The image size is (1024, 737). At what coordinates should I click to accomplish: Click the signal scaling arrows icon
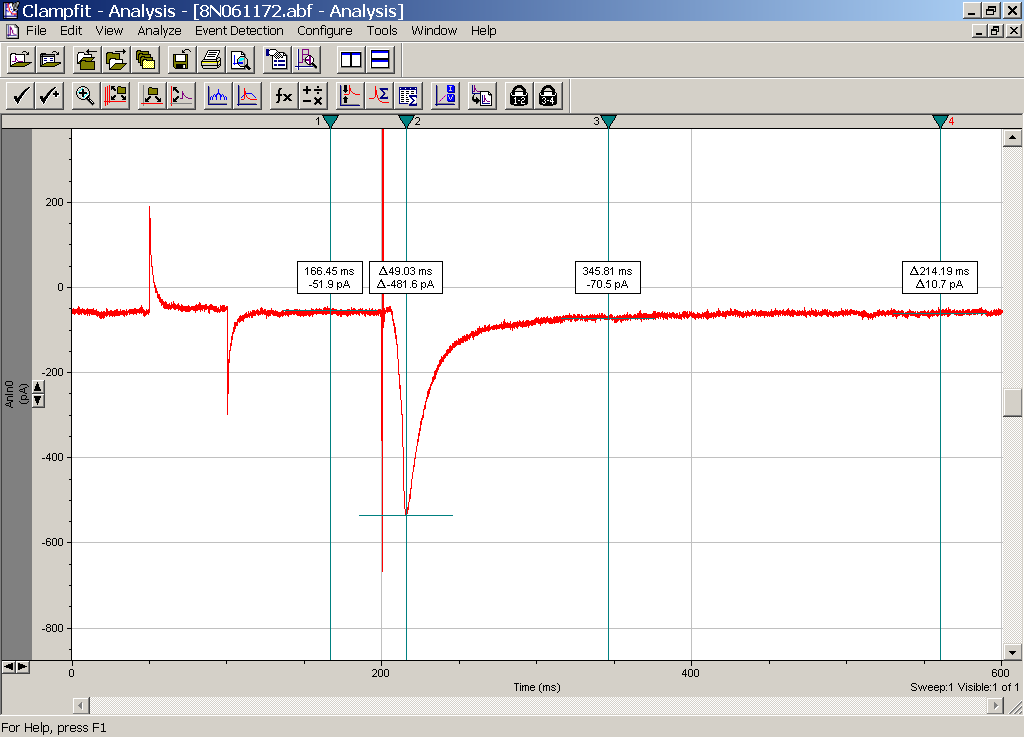pyautogui.click(x=182, y=96)
